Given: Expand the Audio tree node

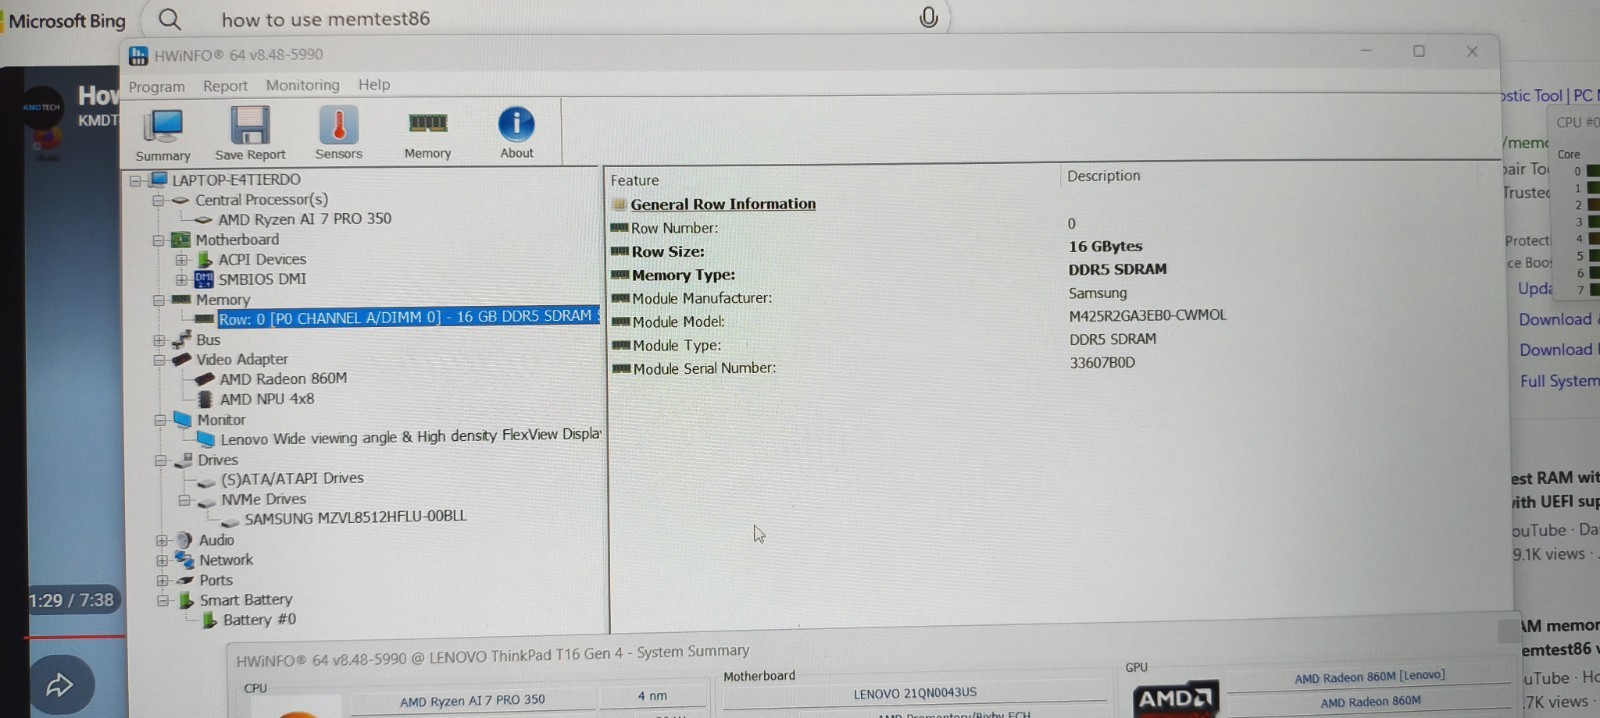Looking at the screenshot, I should tap(161, 540).
